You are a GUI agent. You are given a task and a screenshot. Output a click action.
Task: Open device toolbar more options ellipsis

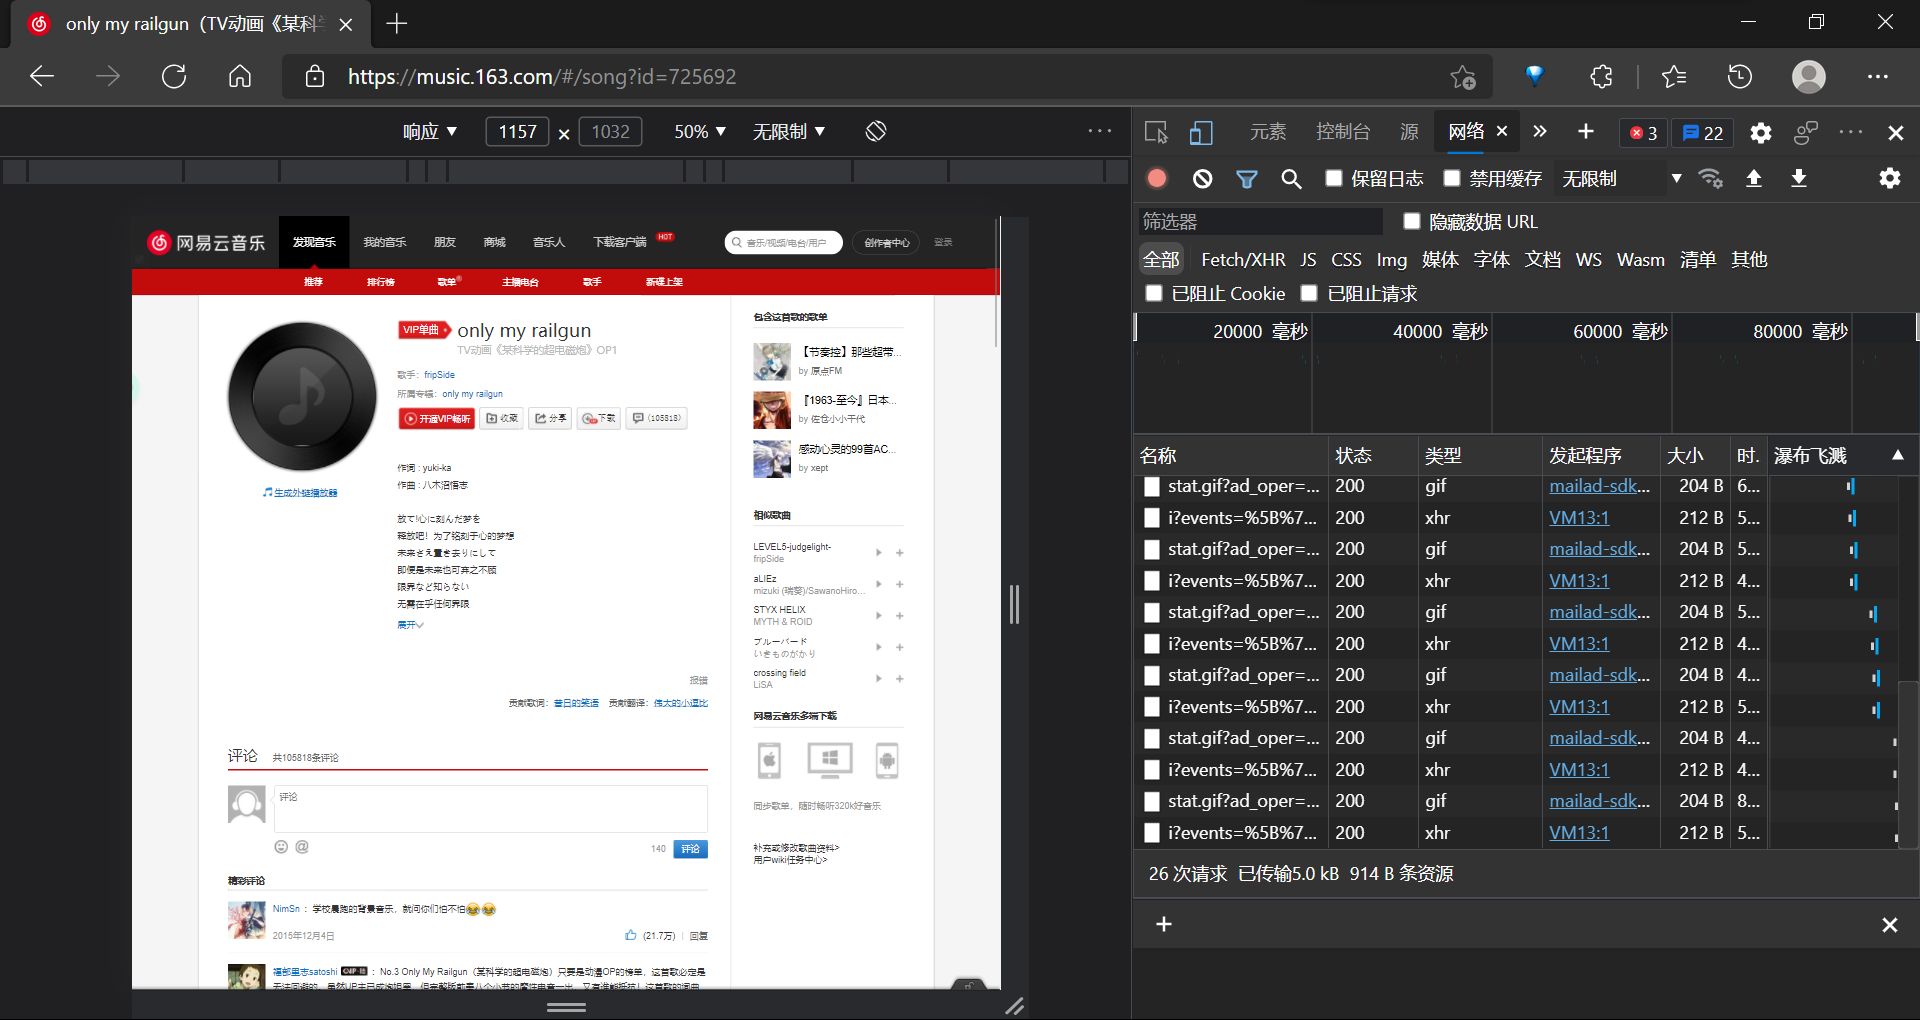(x=1100, y=131)
